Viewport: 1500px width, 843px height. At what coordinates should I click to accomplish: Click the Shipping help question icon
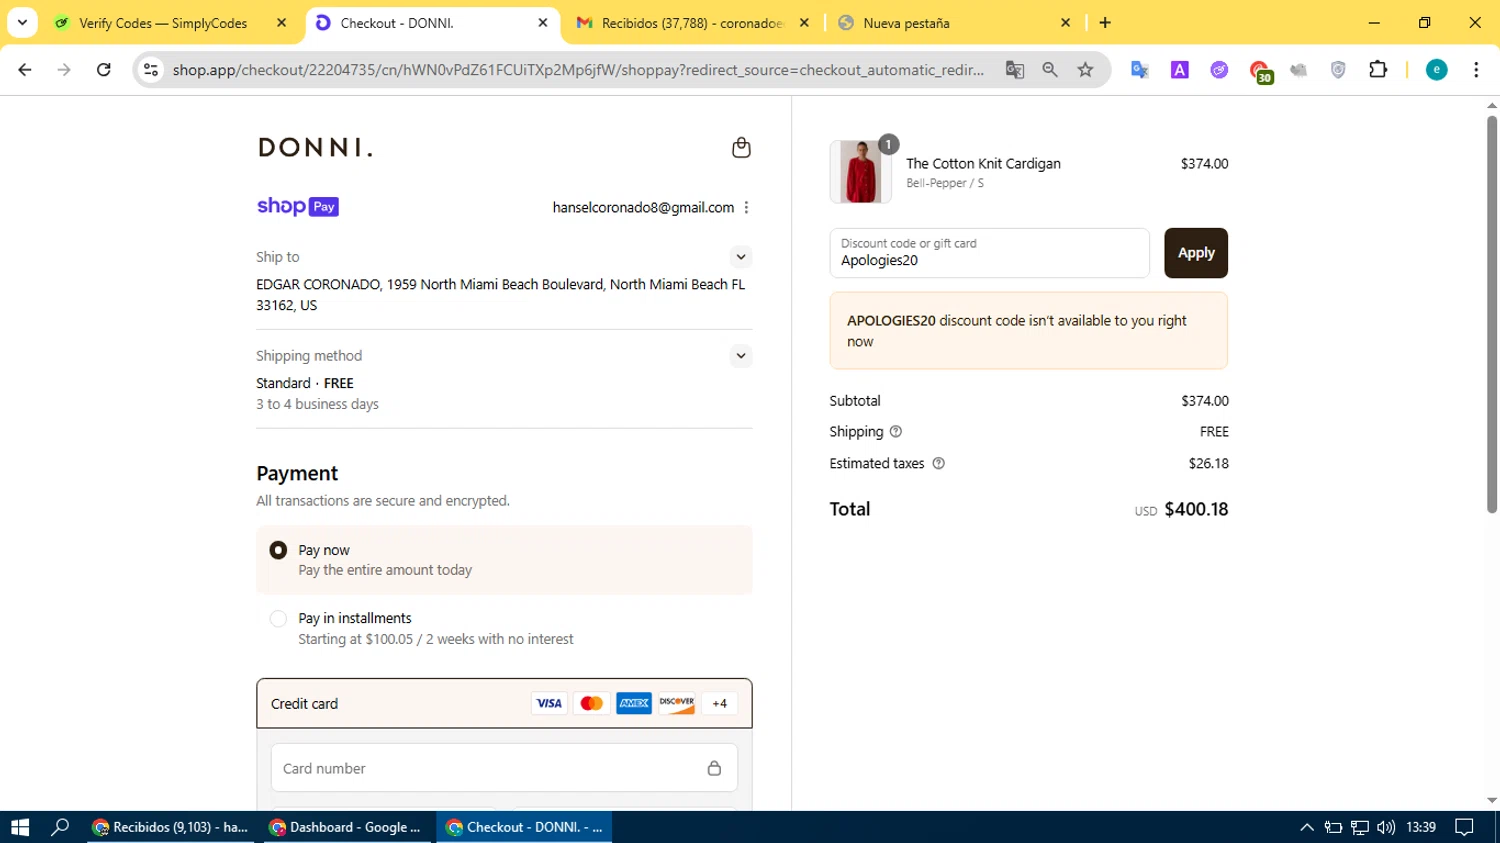click(x=896, y=432)
